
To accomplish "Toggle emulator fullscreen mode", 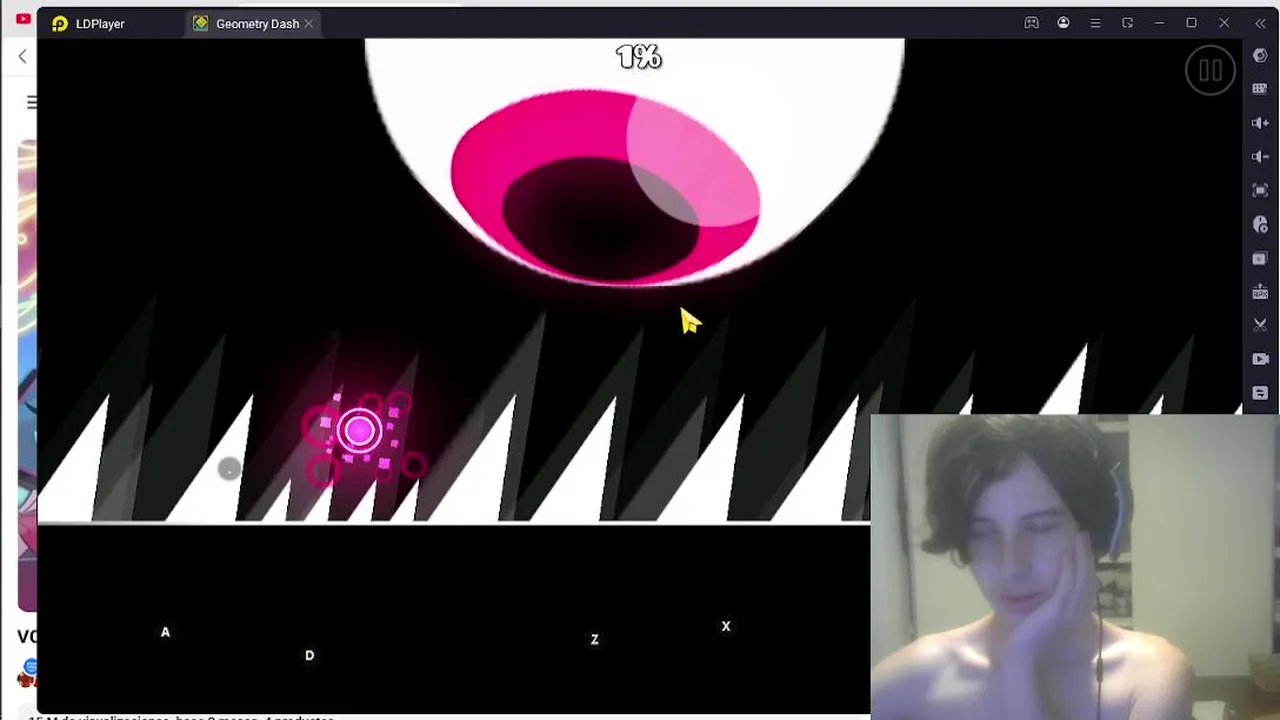I will [x=1260, y=190].
